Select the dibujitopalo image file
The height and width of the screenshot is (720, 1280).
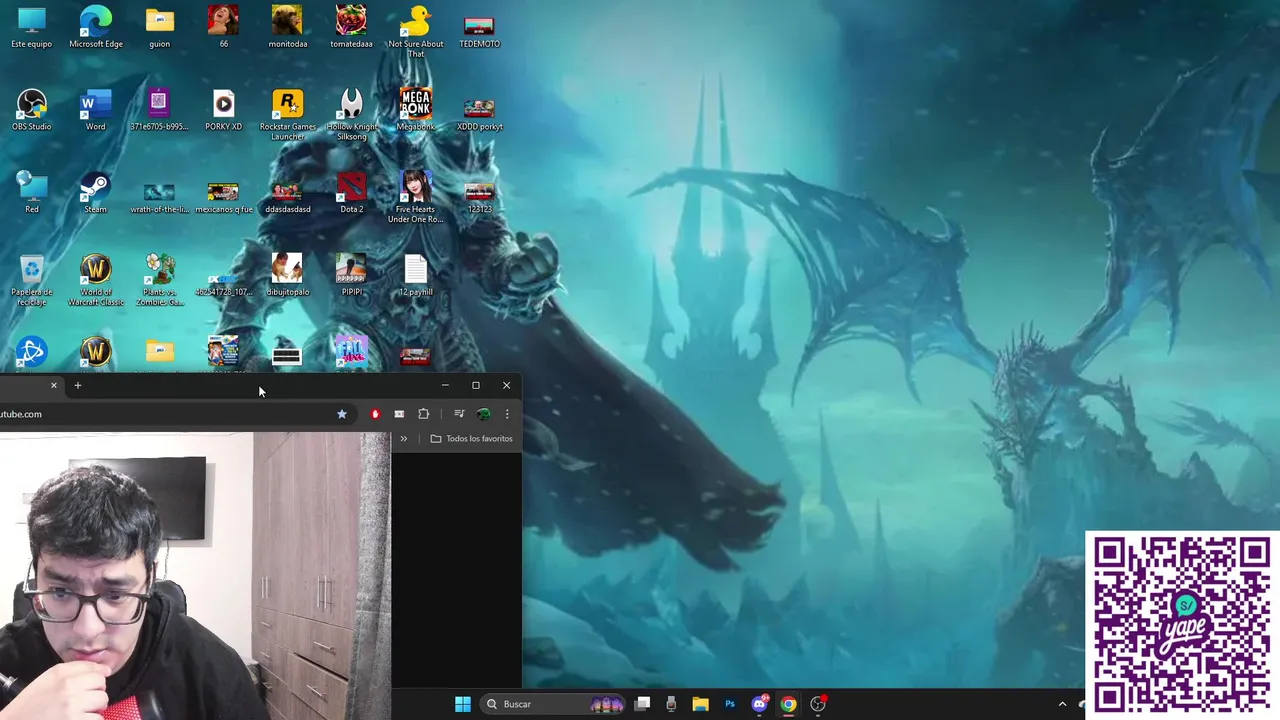(x=287, y=276)
